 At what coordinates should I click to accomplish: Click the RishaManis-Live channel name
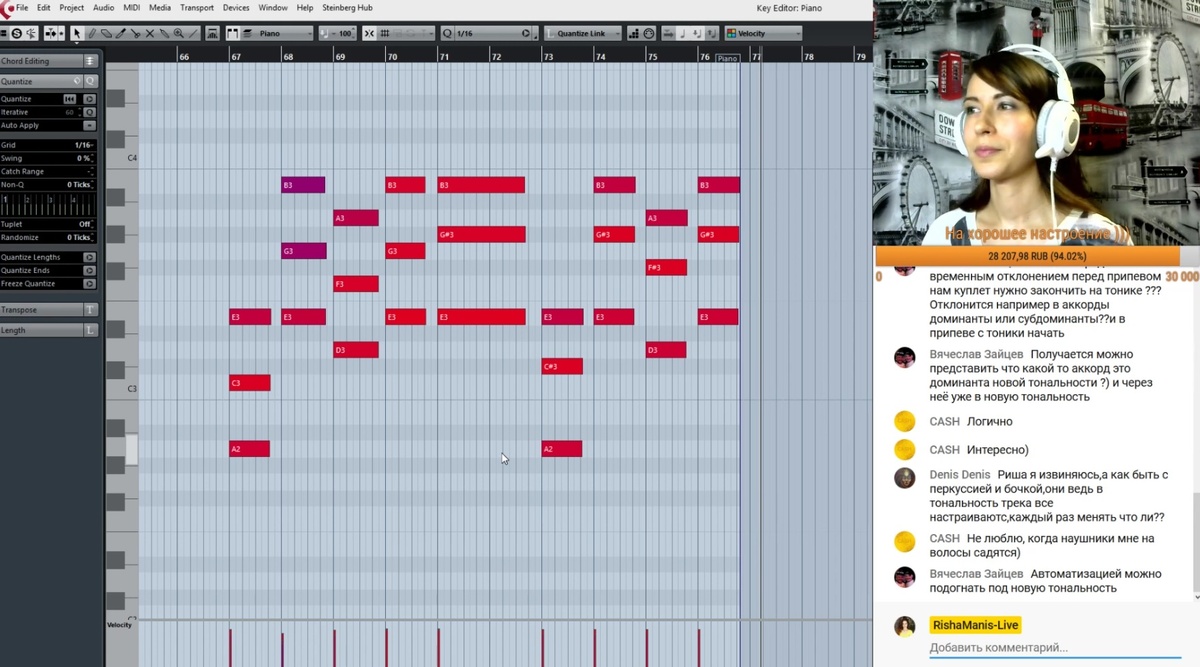pos(975,625)
